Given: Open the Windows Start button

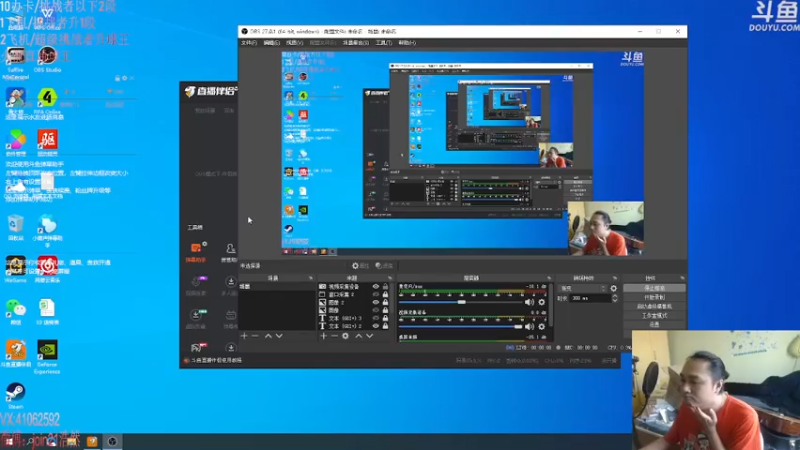Looking at the screenshot, I should pos(8,441).
